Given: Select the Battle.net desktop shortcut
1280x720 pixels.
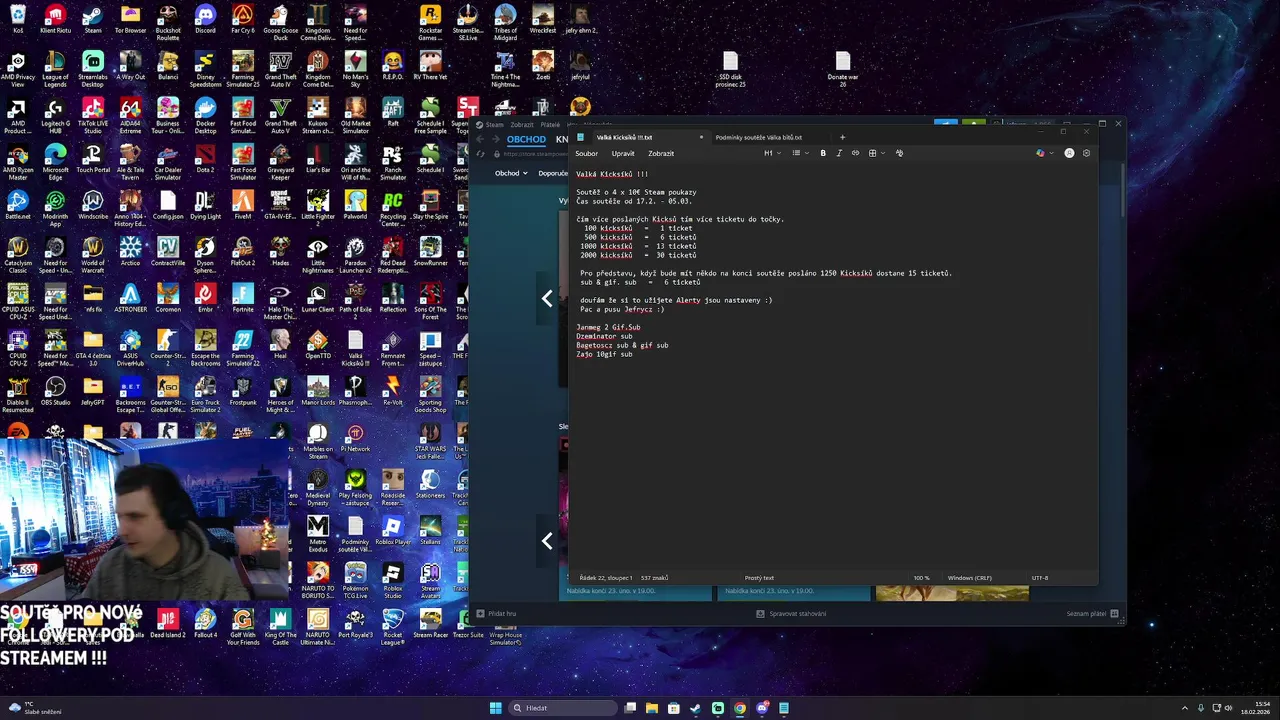Looking at the screenshot, I should pyautogui.click(x=18, y=203).
